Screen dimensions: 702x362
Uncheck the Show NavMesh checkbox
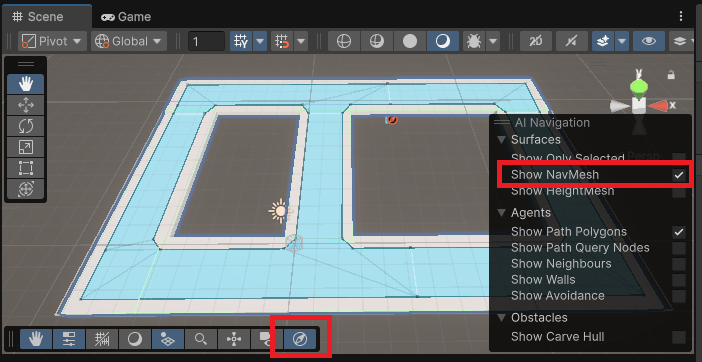(x=679, y=175)
